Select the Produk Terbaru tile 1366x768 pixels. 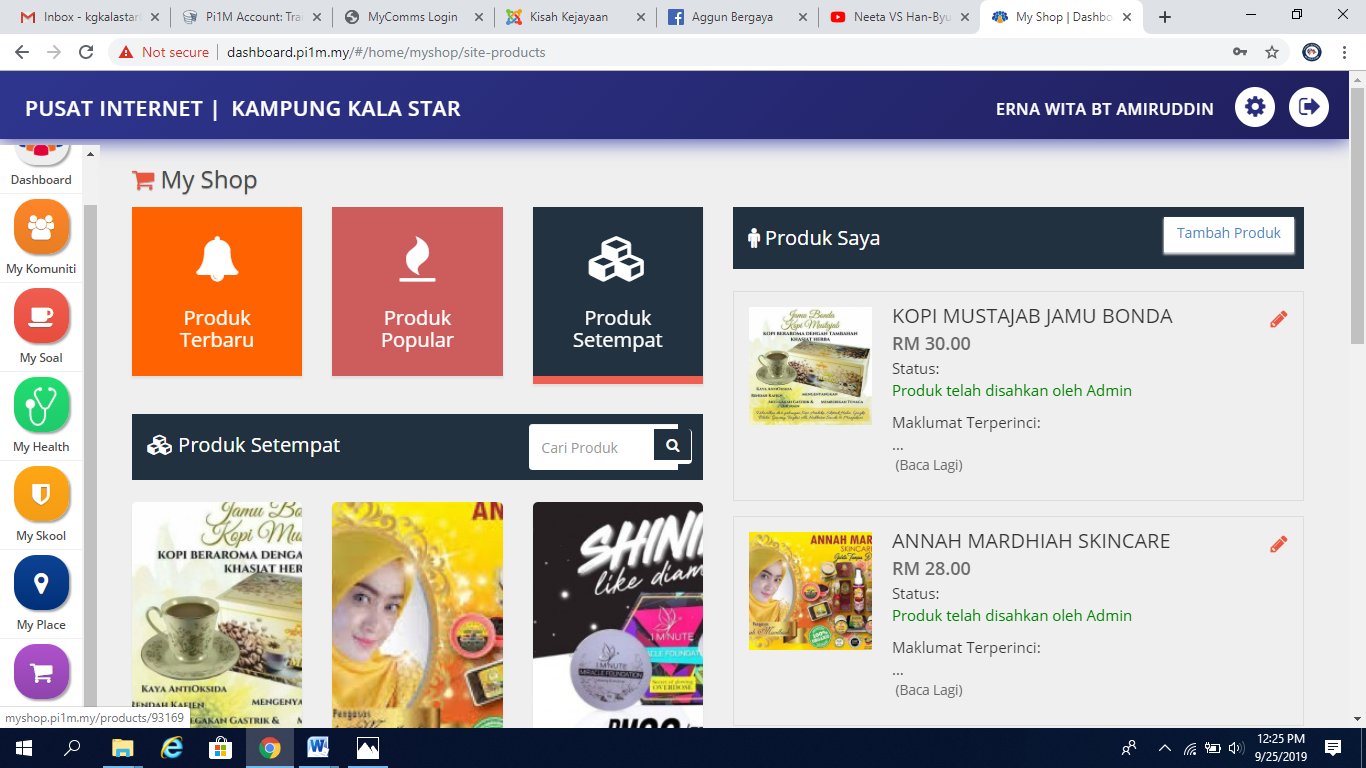(x=217, y=291)
